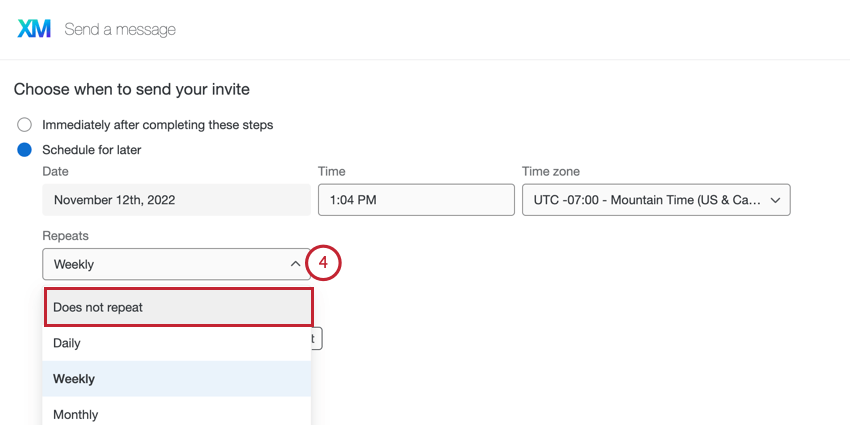850x425 pixels.
Task: Choose the highlighted Weekly list option
Action: (x=176, y=379)
